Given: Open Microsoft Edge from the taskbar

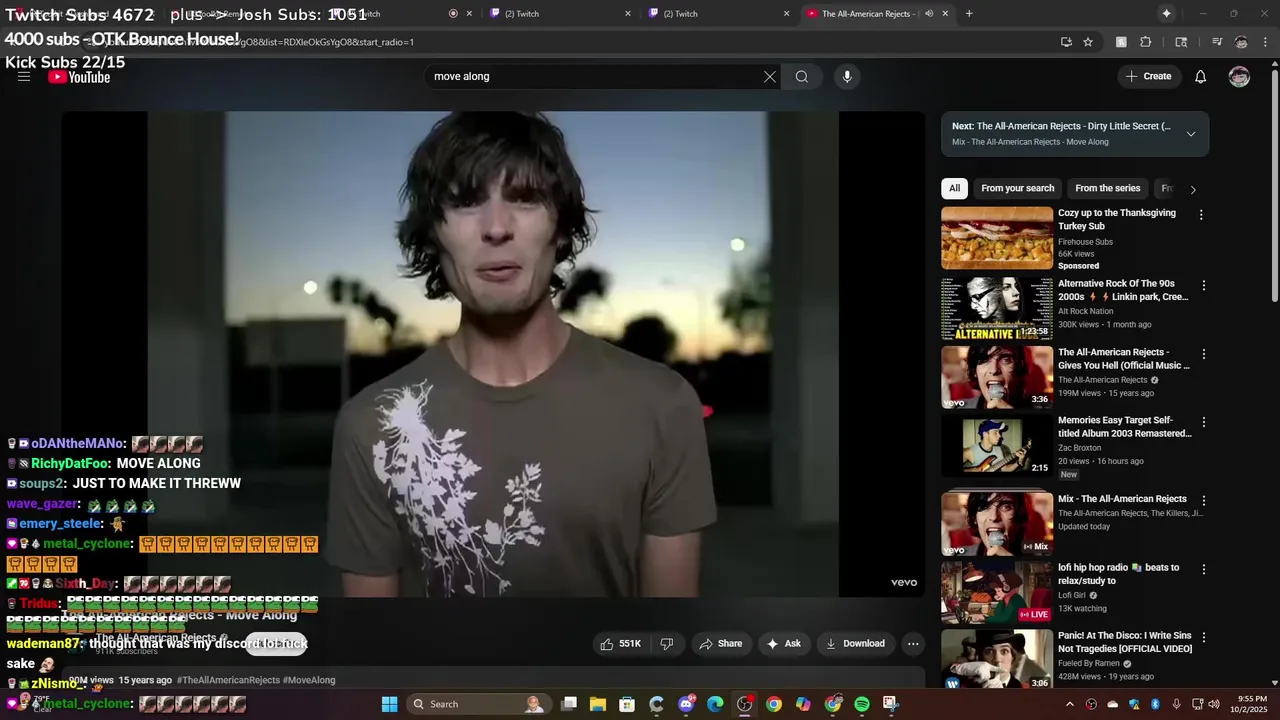Looking at the screenshot, I should [715, 704].
